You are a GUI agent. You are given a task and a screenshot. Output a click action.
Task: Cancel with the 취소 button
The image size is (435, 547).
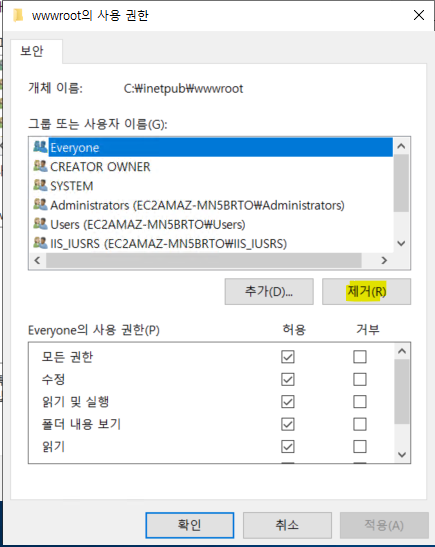tap(287, 525)
